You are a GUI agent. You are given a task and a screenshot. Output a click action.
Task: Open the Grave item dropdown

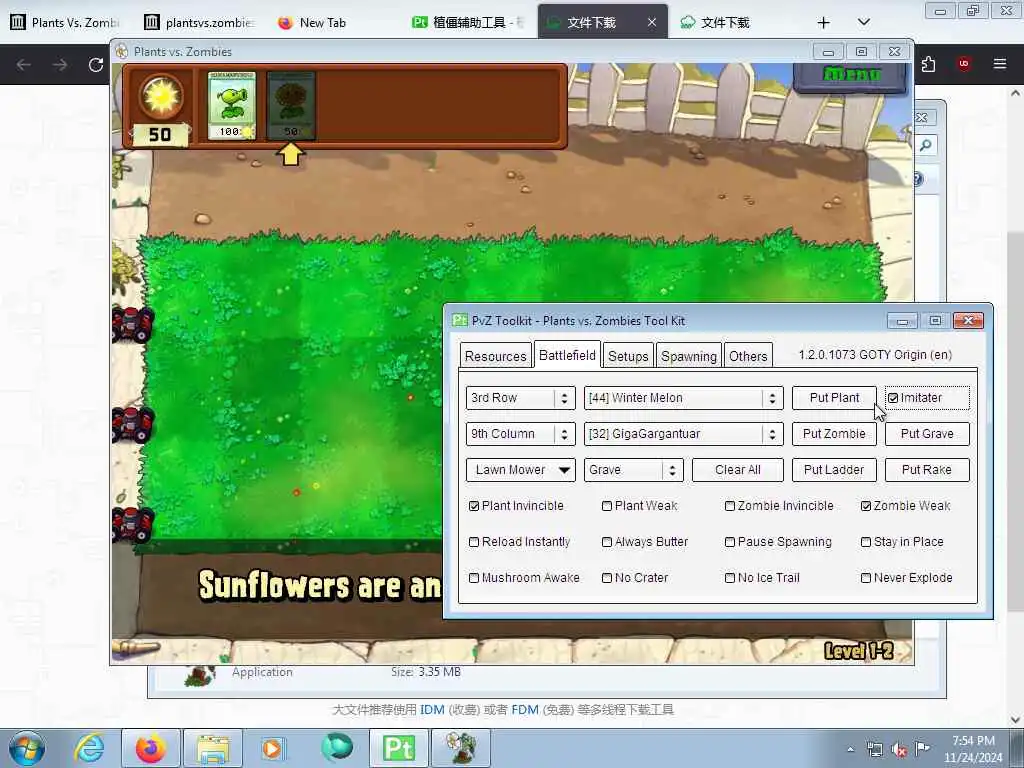tap(633, 470)
